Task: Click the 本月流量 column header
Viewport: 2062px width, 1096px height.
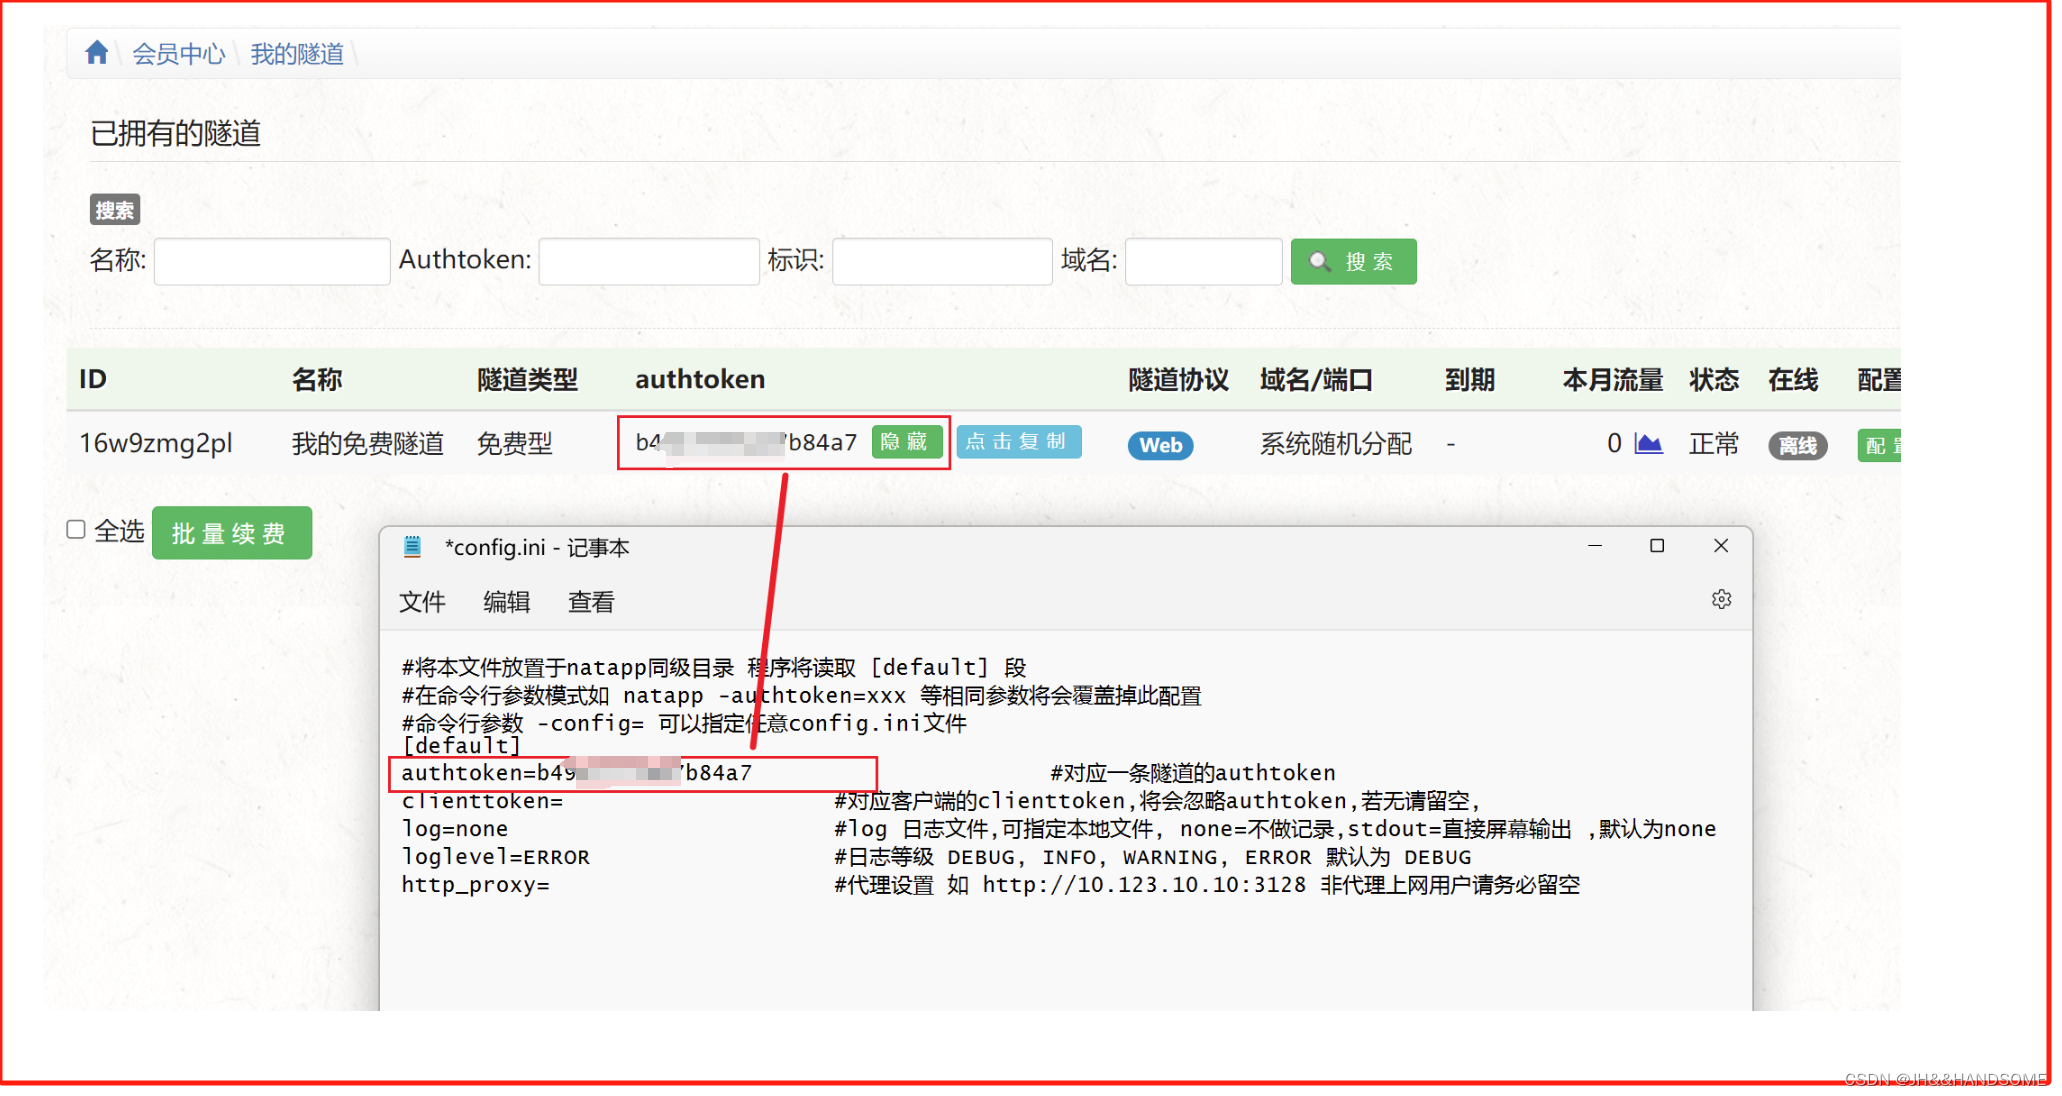Action: tap(1612, 379)
